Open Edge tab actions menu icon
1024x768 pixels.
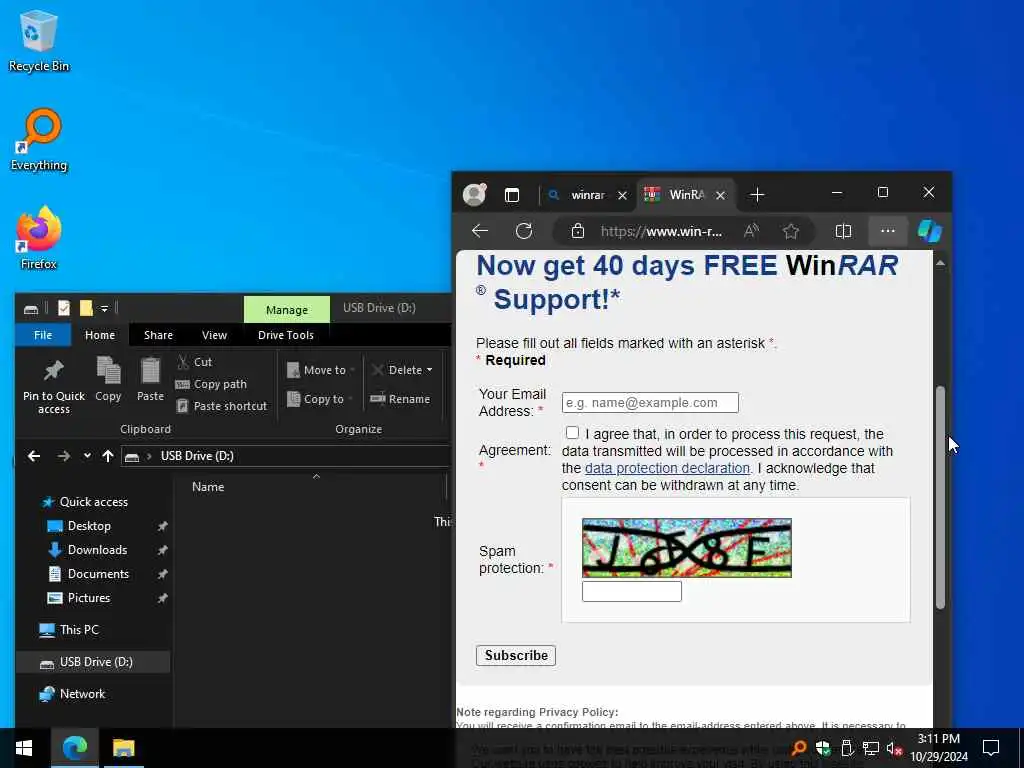coord(512,195)
